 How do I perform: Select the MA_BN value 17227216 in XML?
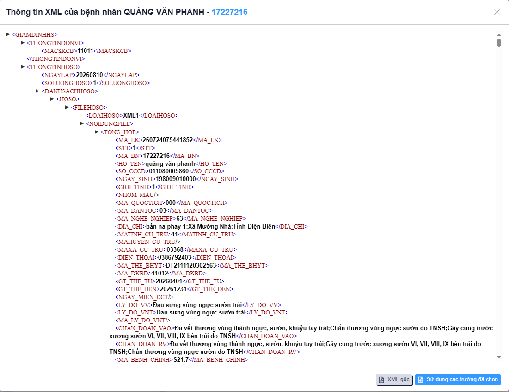(156, 156)
